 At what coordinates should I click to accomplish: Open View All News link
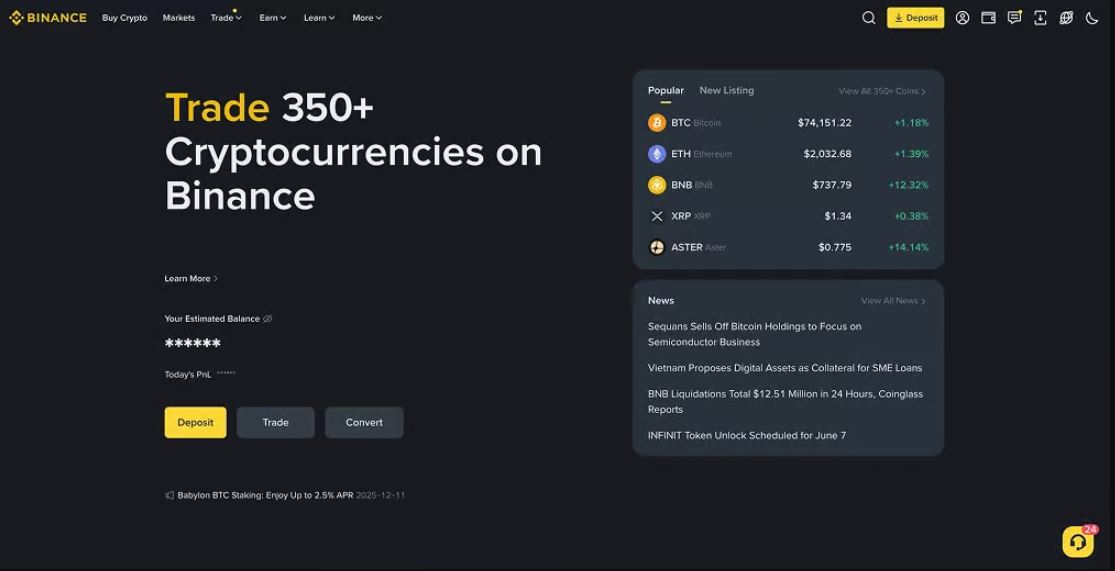click(x=894, y=301)
